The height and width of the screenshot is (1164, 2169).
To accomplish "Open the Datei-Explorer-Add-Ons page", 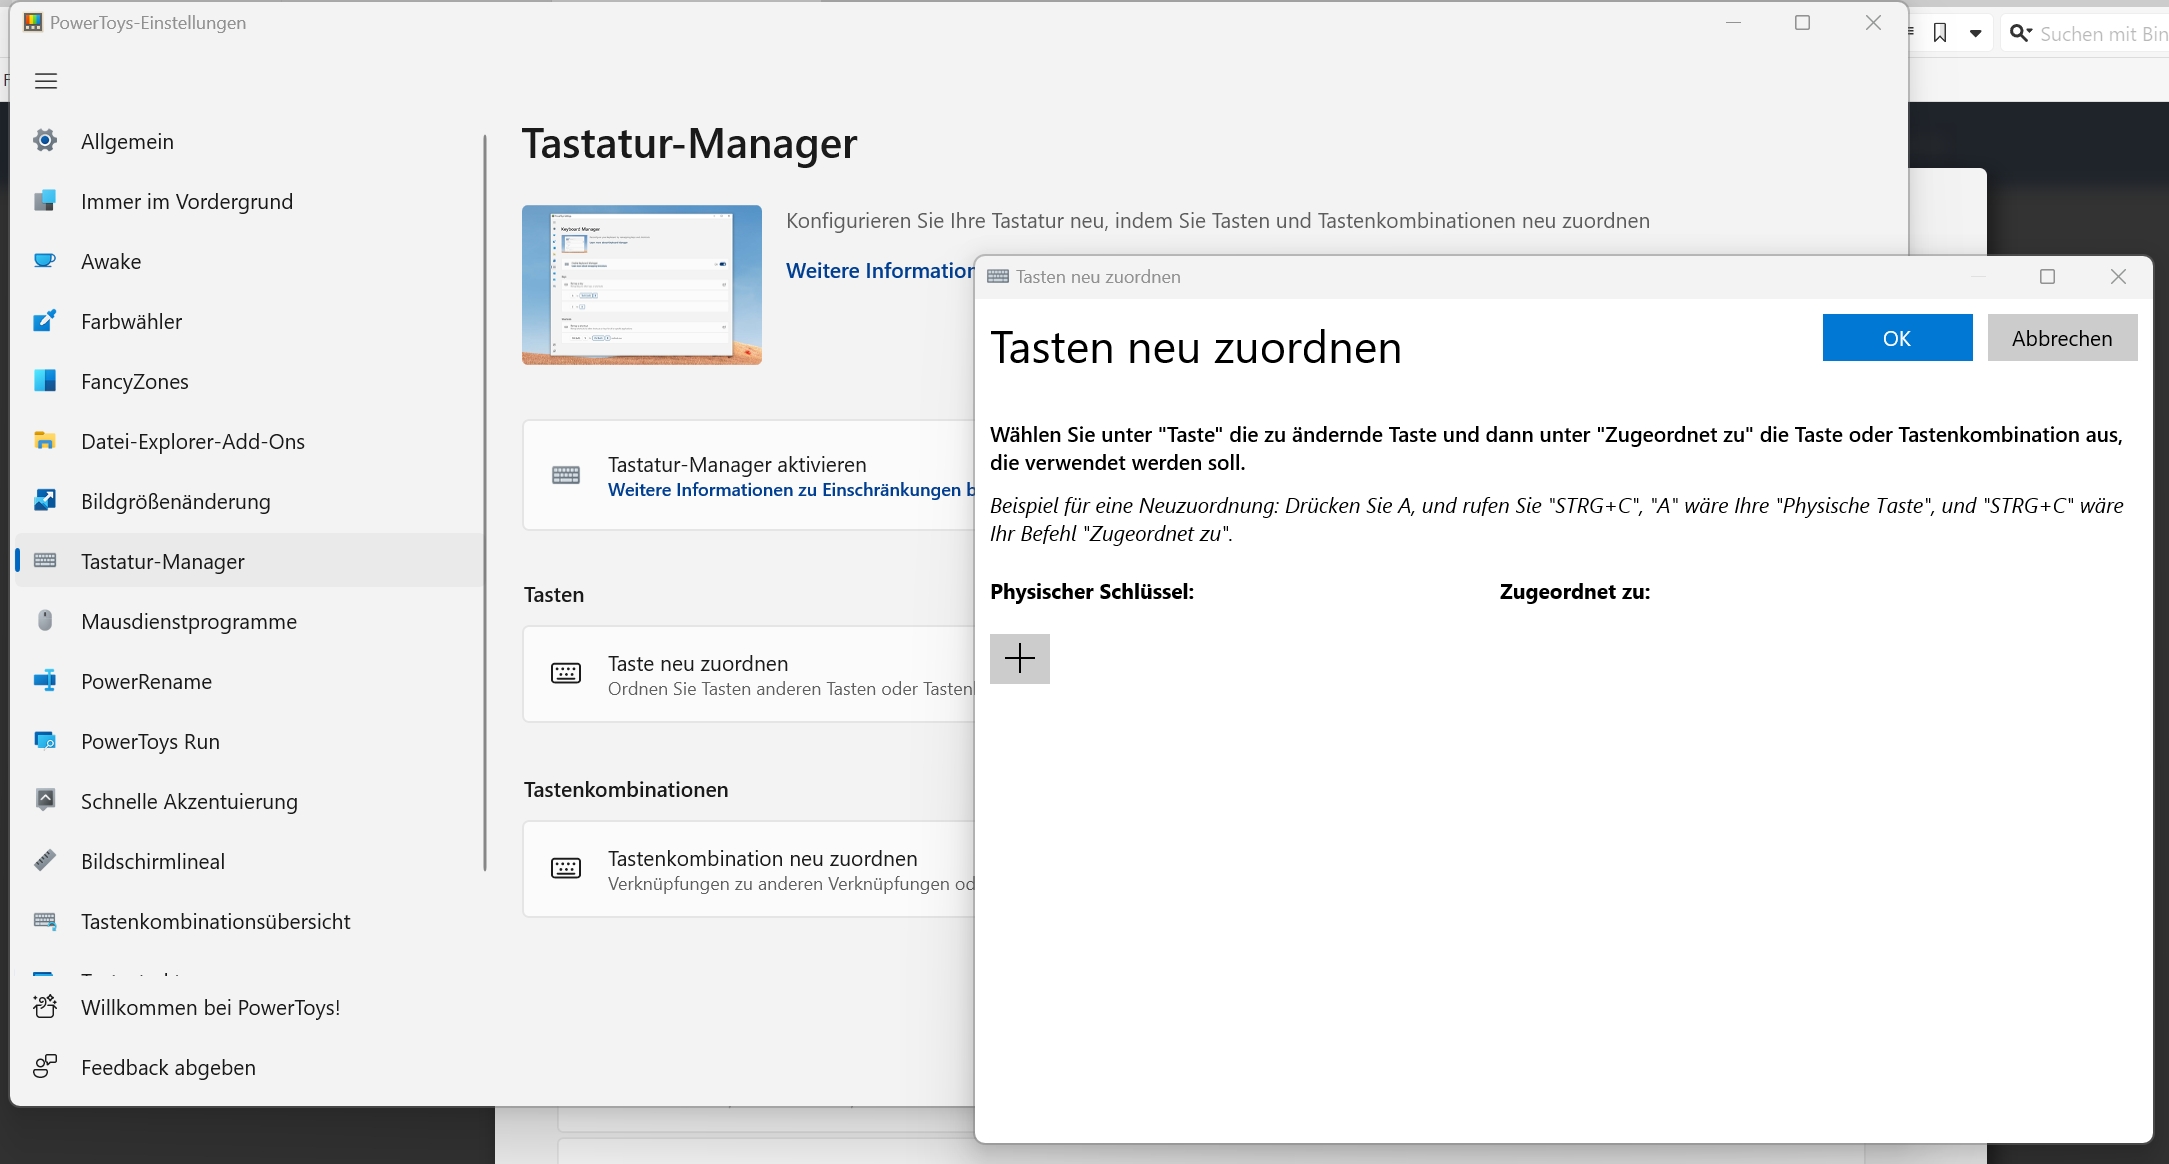I will (193, 441).
